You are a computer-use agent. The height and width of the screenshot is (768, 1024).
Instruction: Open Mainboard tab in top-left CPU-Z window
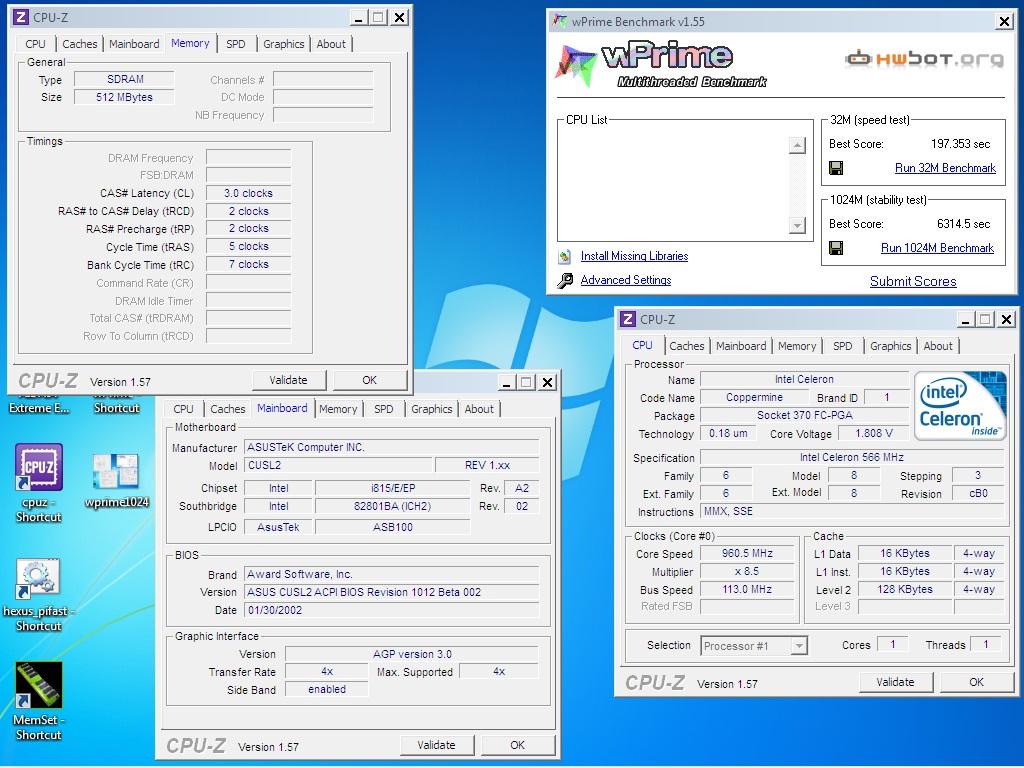134,44
